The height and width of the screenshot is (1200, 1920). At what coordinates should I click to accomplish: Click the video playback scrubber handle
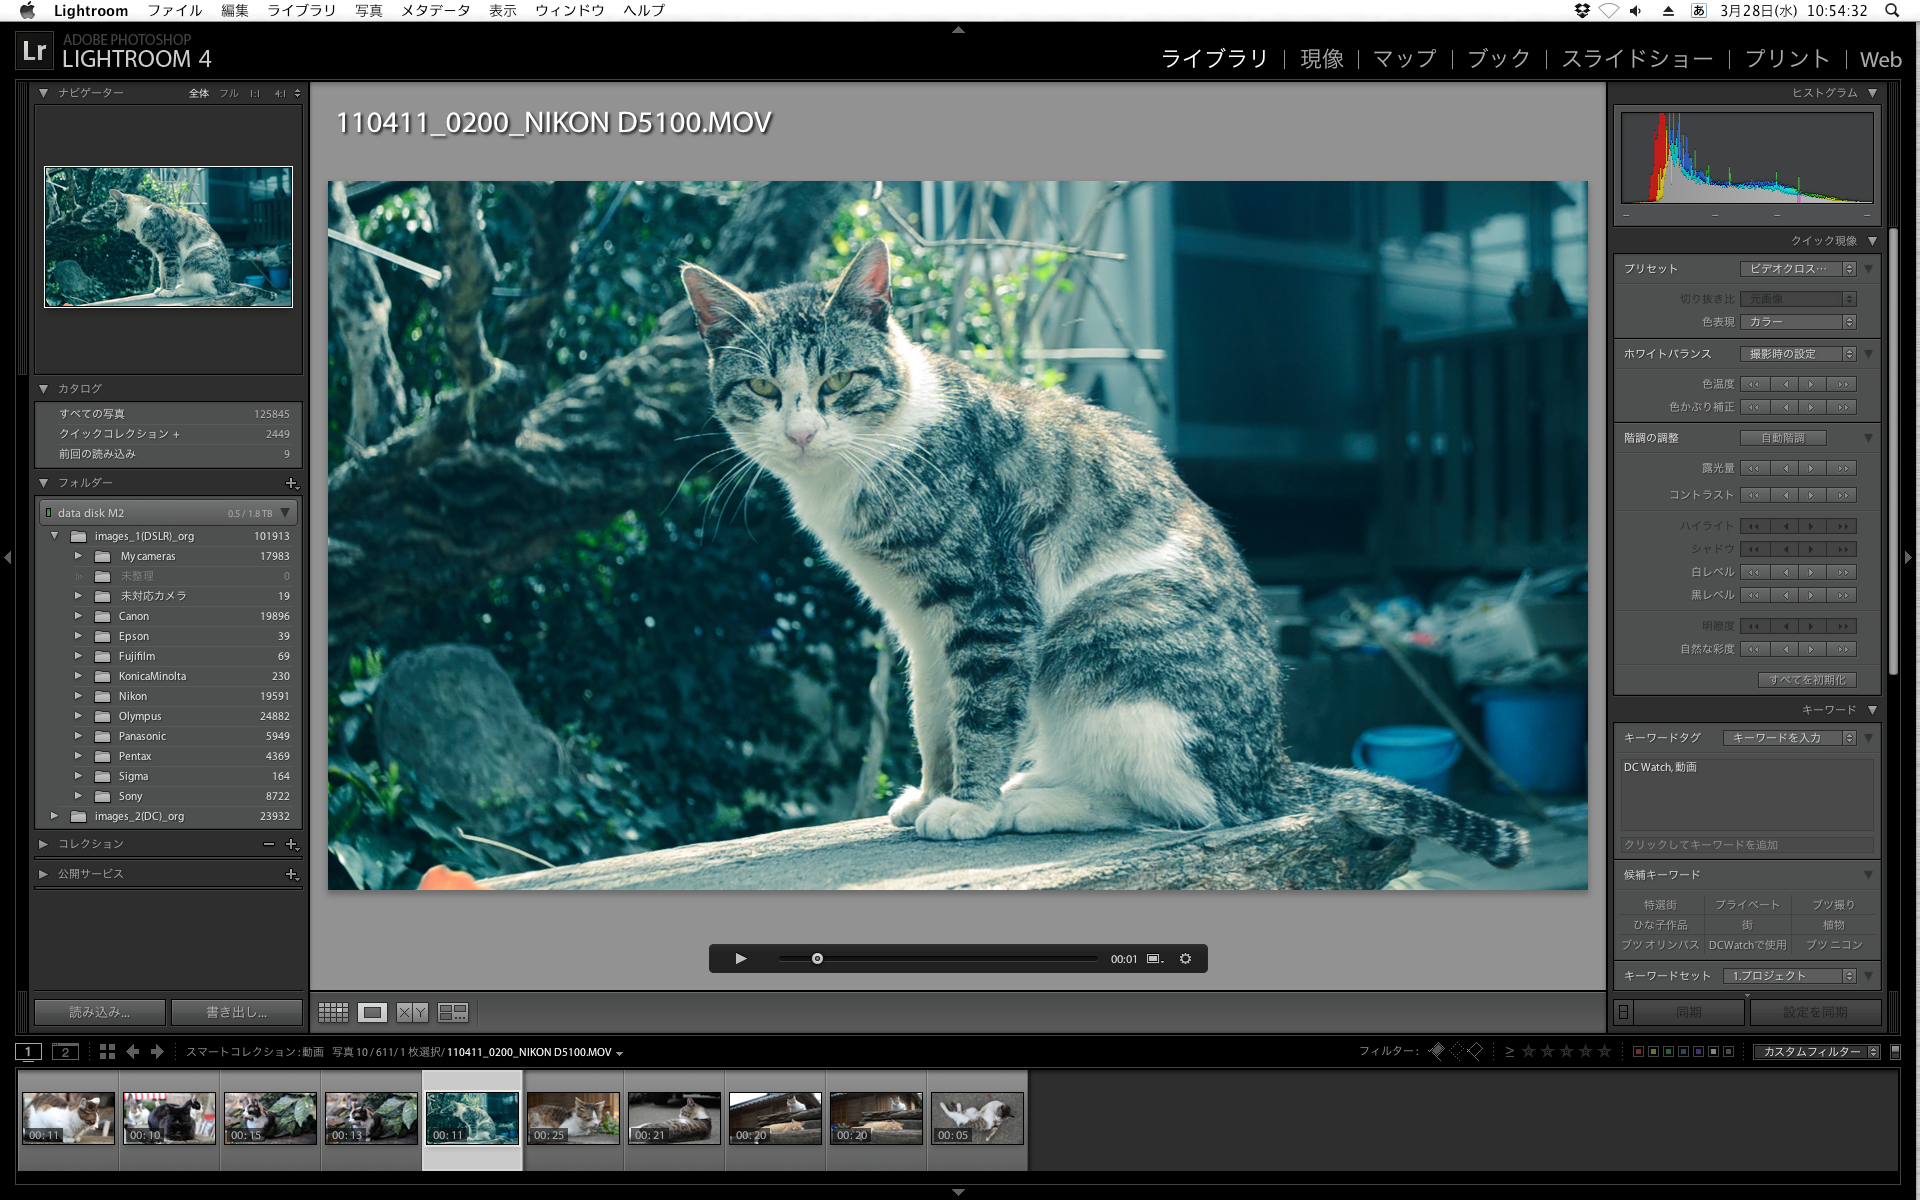coord(817,958)
